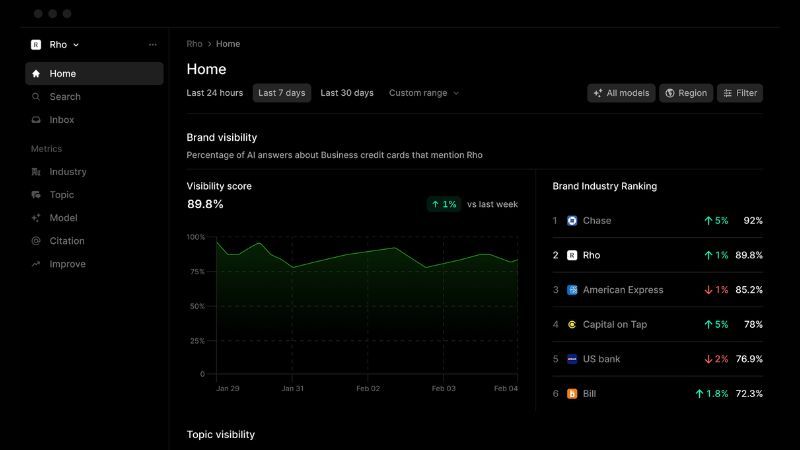Click the American Express logo icon
This screenshot has width=800, height=450.
click(x=572, y=290)
